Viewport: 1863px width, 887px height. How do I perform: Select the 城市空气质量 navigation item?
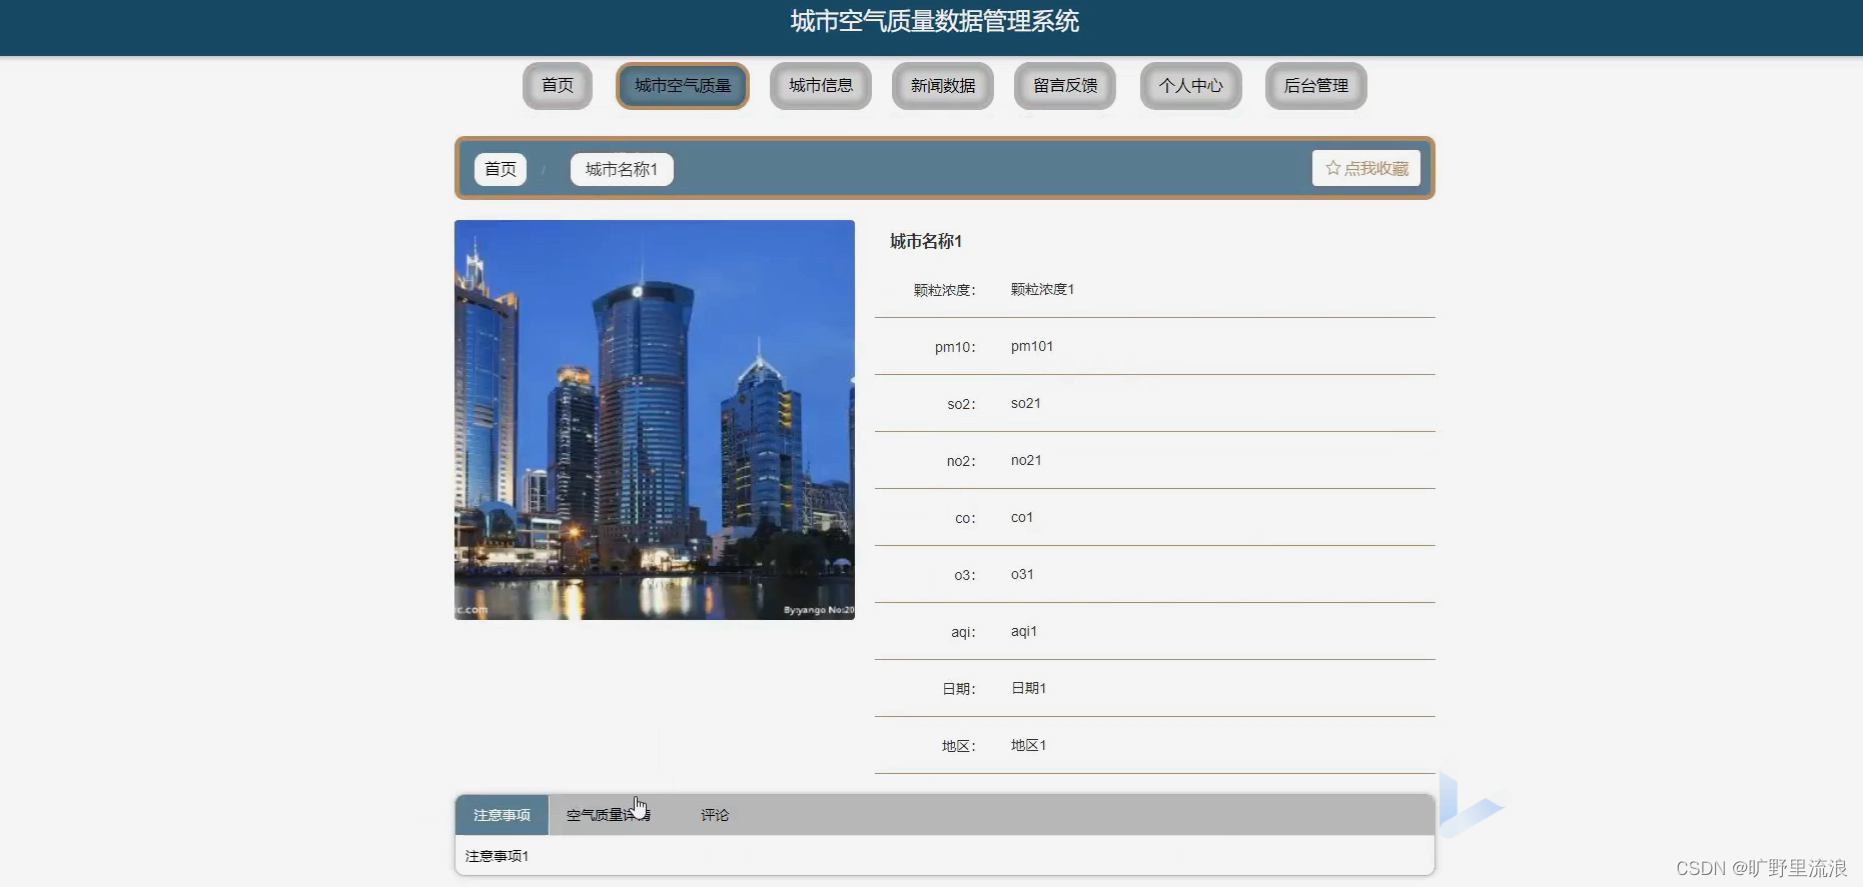(683, 86)
